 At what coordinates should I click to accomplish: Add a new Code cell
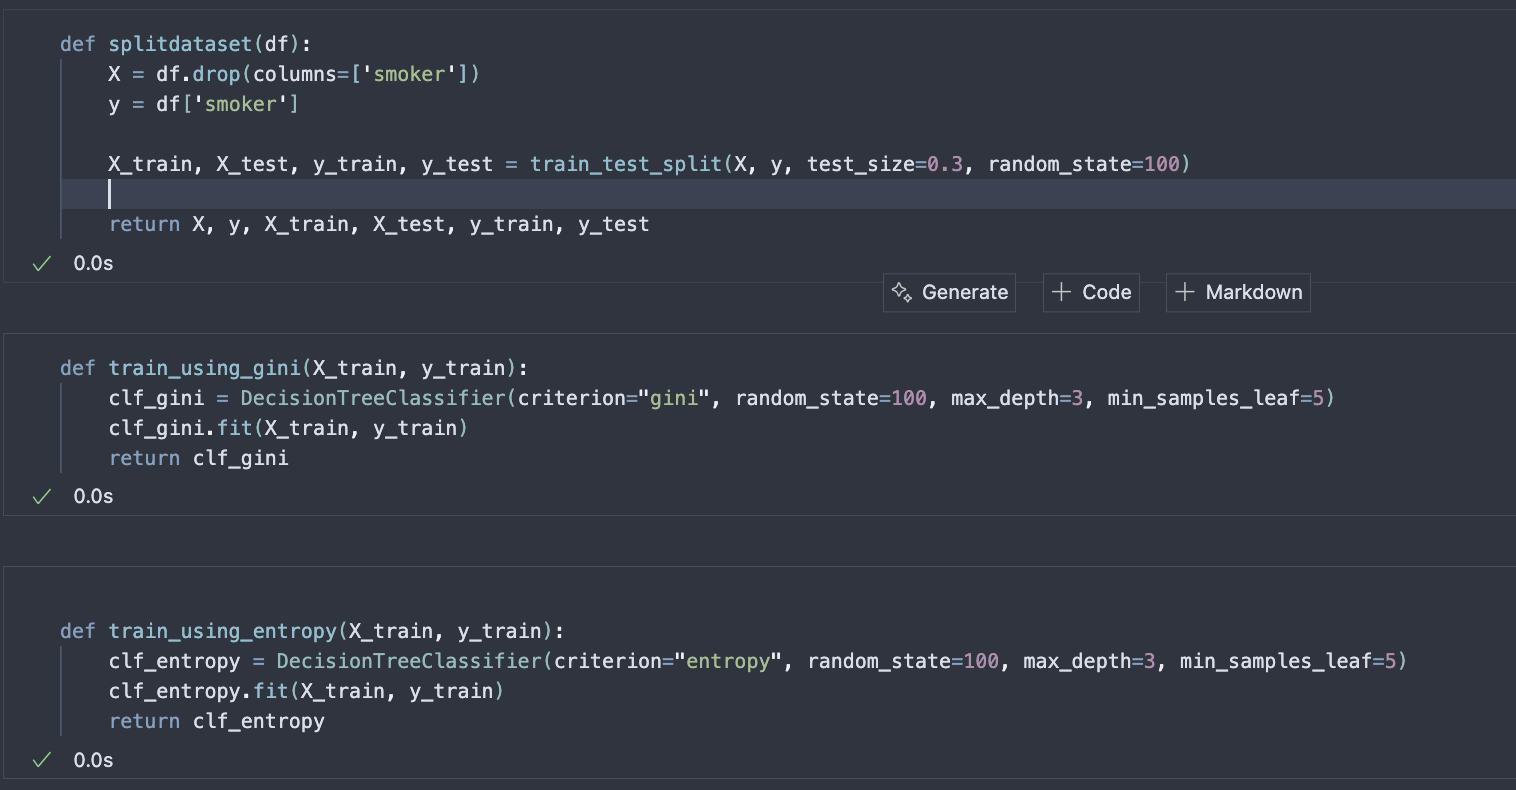click(x=1091, y=292)
